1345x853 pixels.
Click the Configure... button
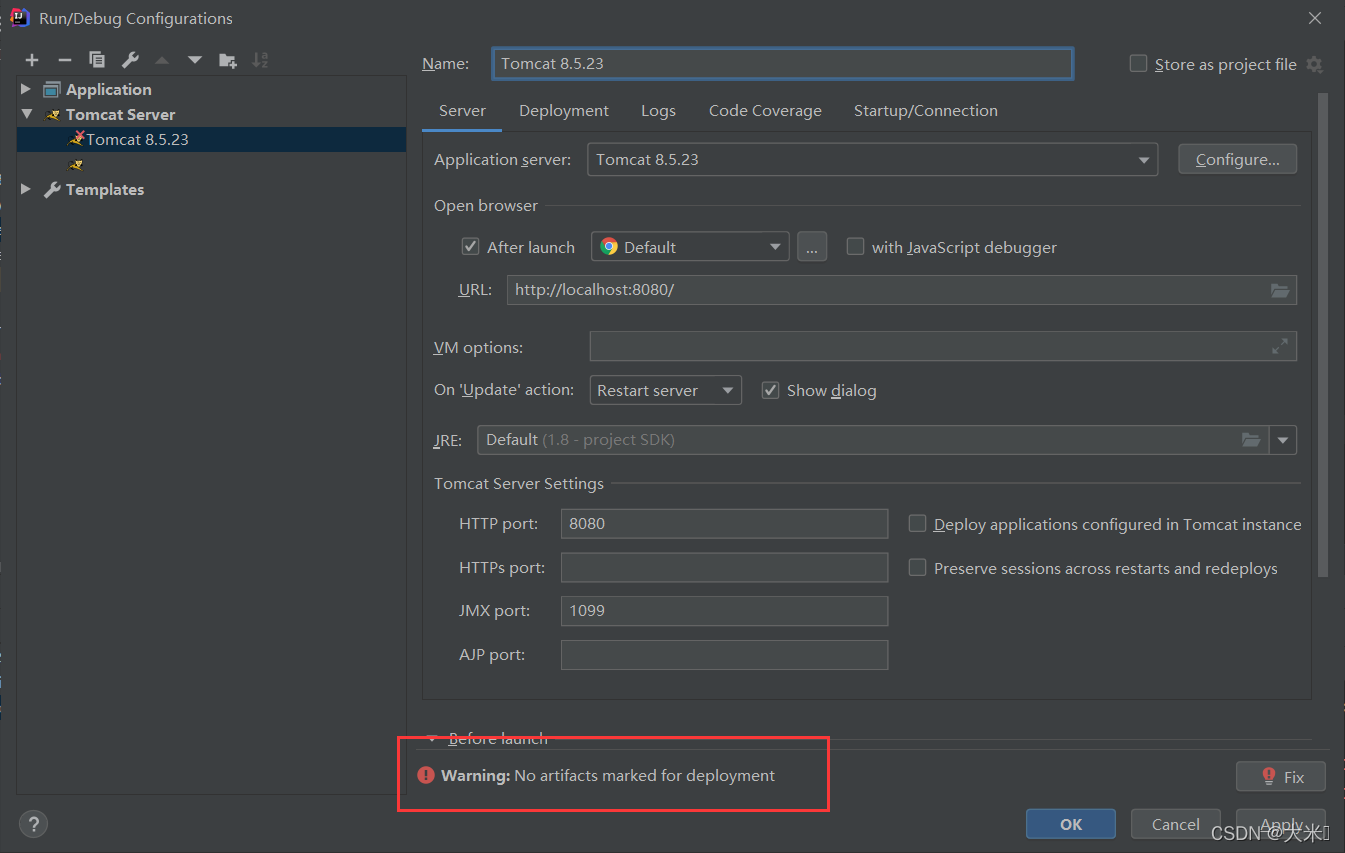pos(1237,159)
